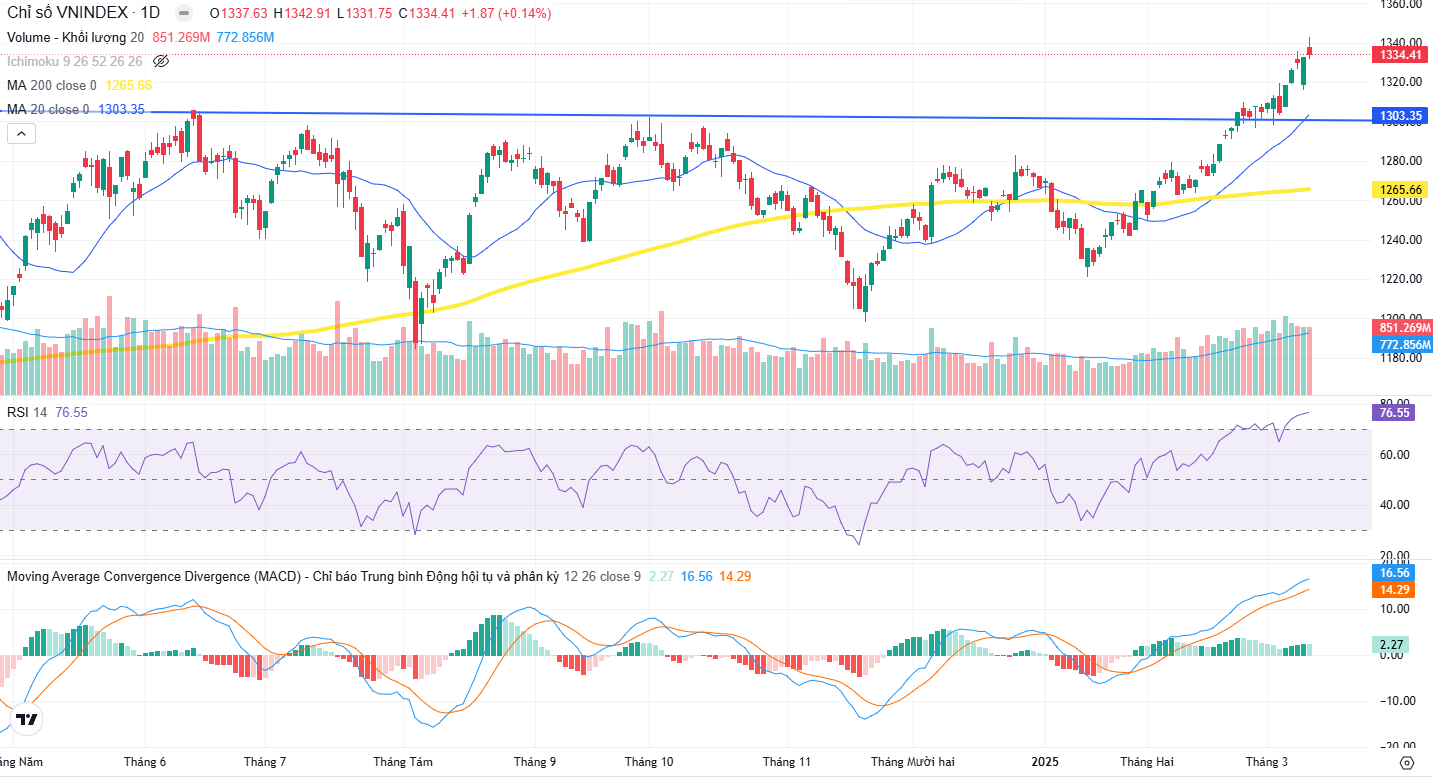Click the C1334.41 close value in header
This screenshot has height=780, width=1433.
[x=425, y=13]
